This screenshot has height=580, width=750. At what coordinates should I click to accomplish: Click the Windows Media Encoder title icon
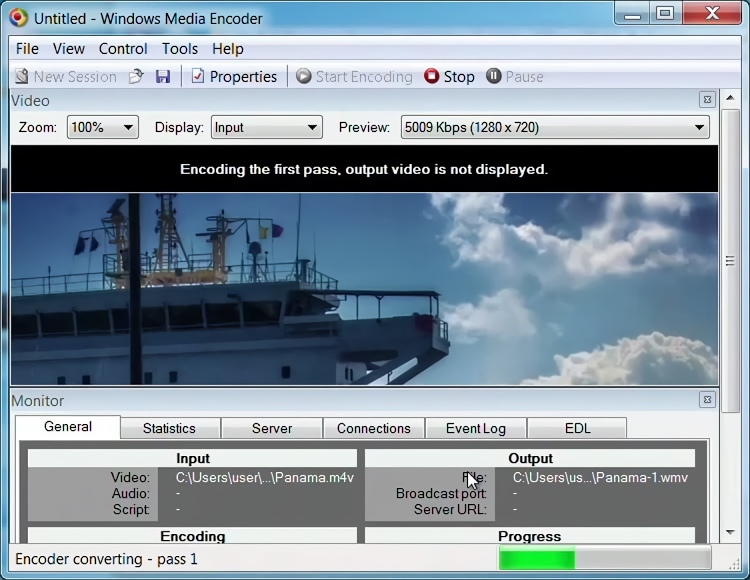pos(19,18)
